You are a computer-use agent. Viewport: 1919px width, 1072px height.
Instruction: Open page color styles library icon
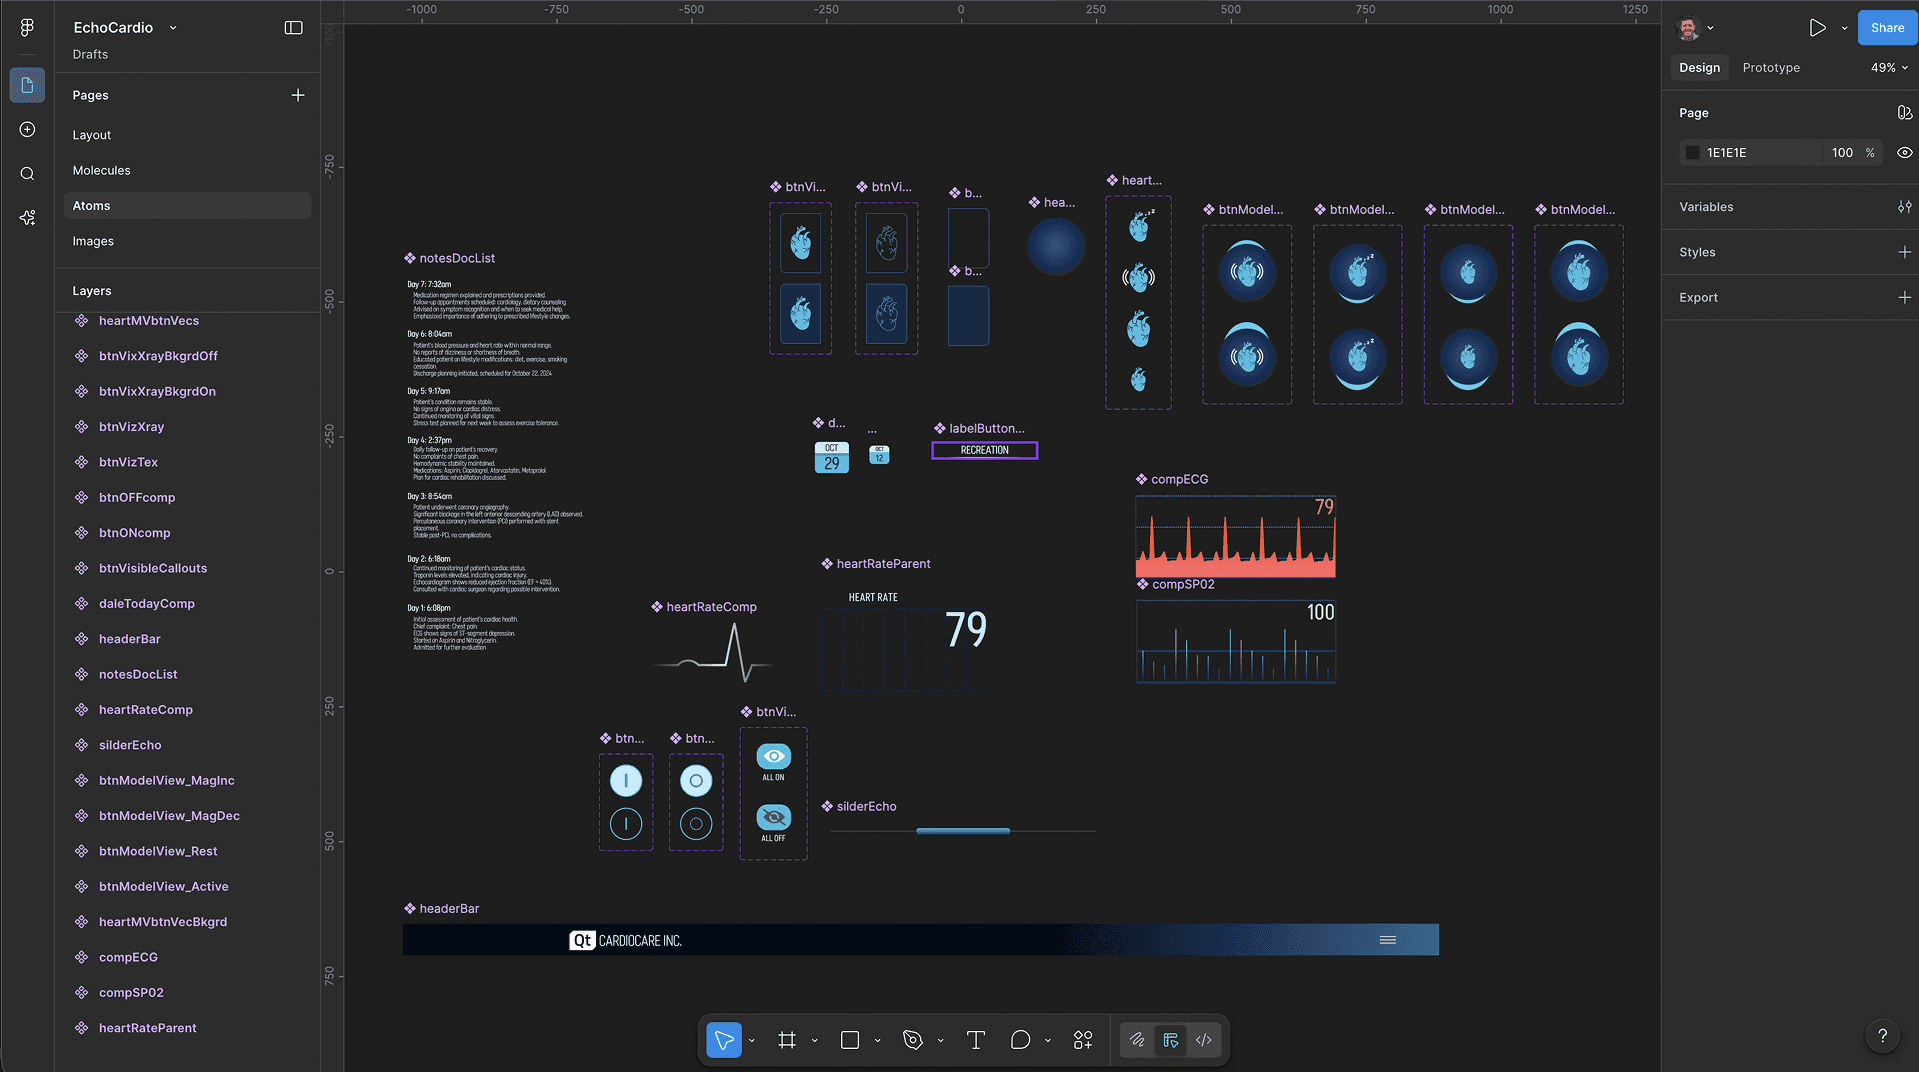click(x=1904, y=113)
